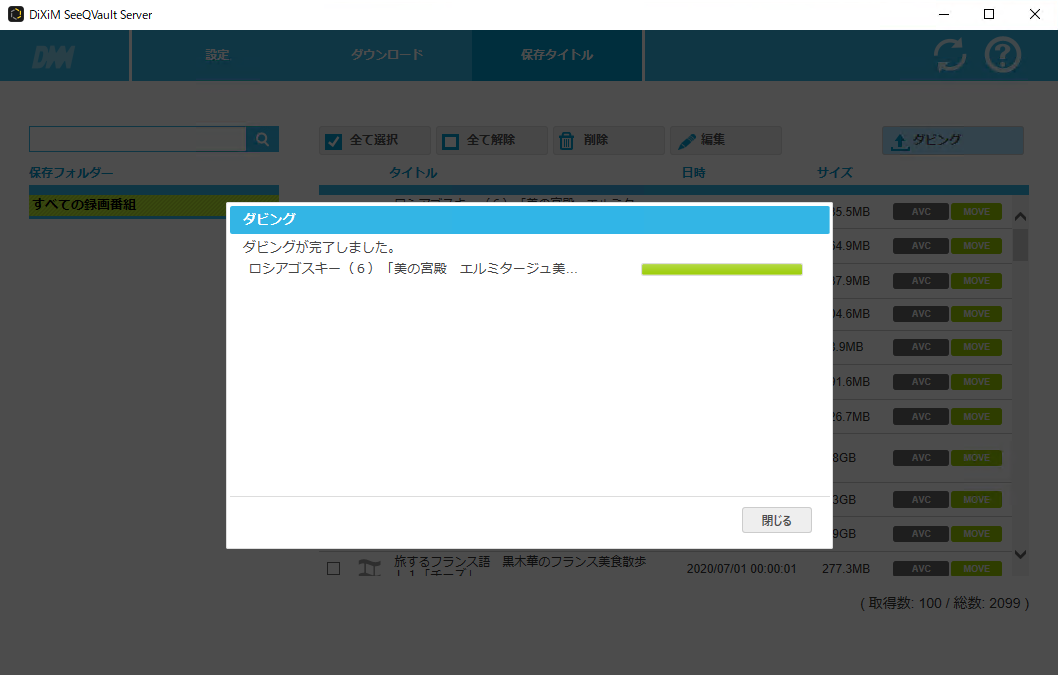Tick the checkbox for 旅するフランス語 row
The image size is (1058, 675).
pyautogui.click(x=334, y=568)
